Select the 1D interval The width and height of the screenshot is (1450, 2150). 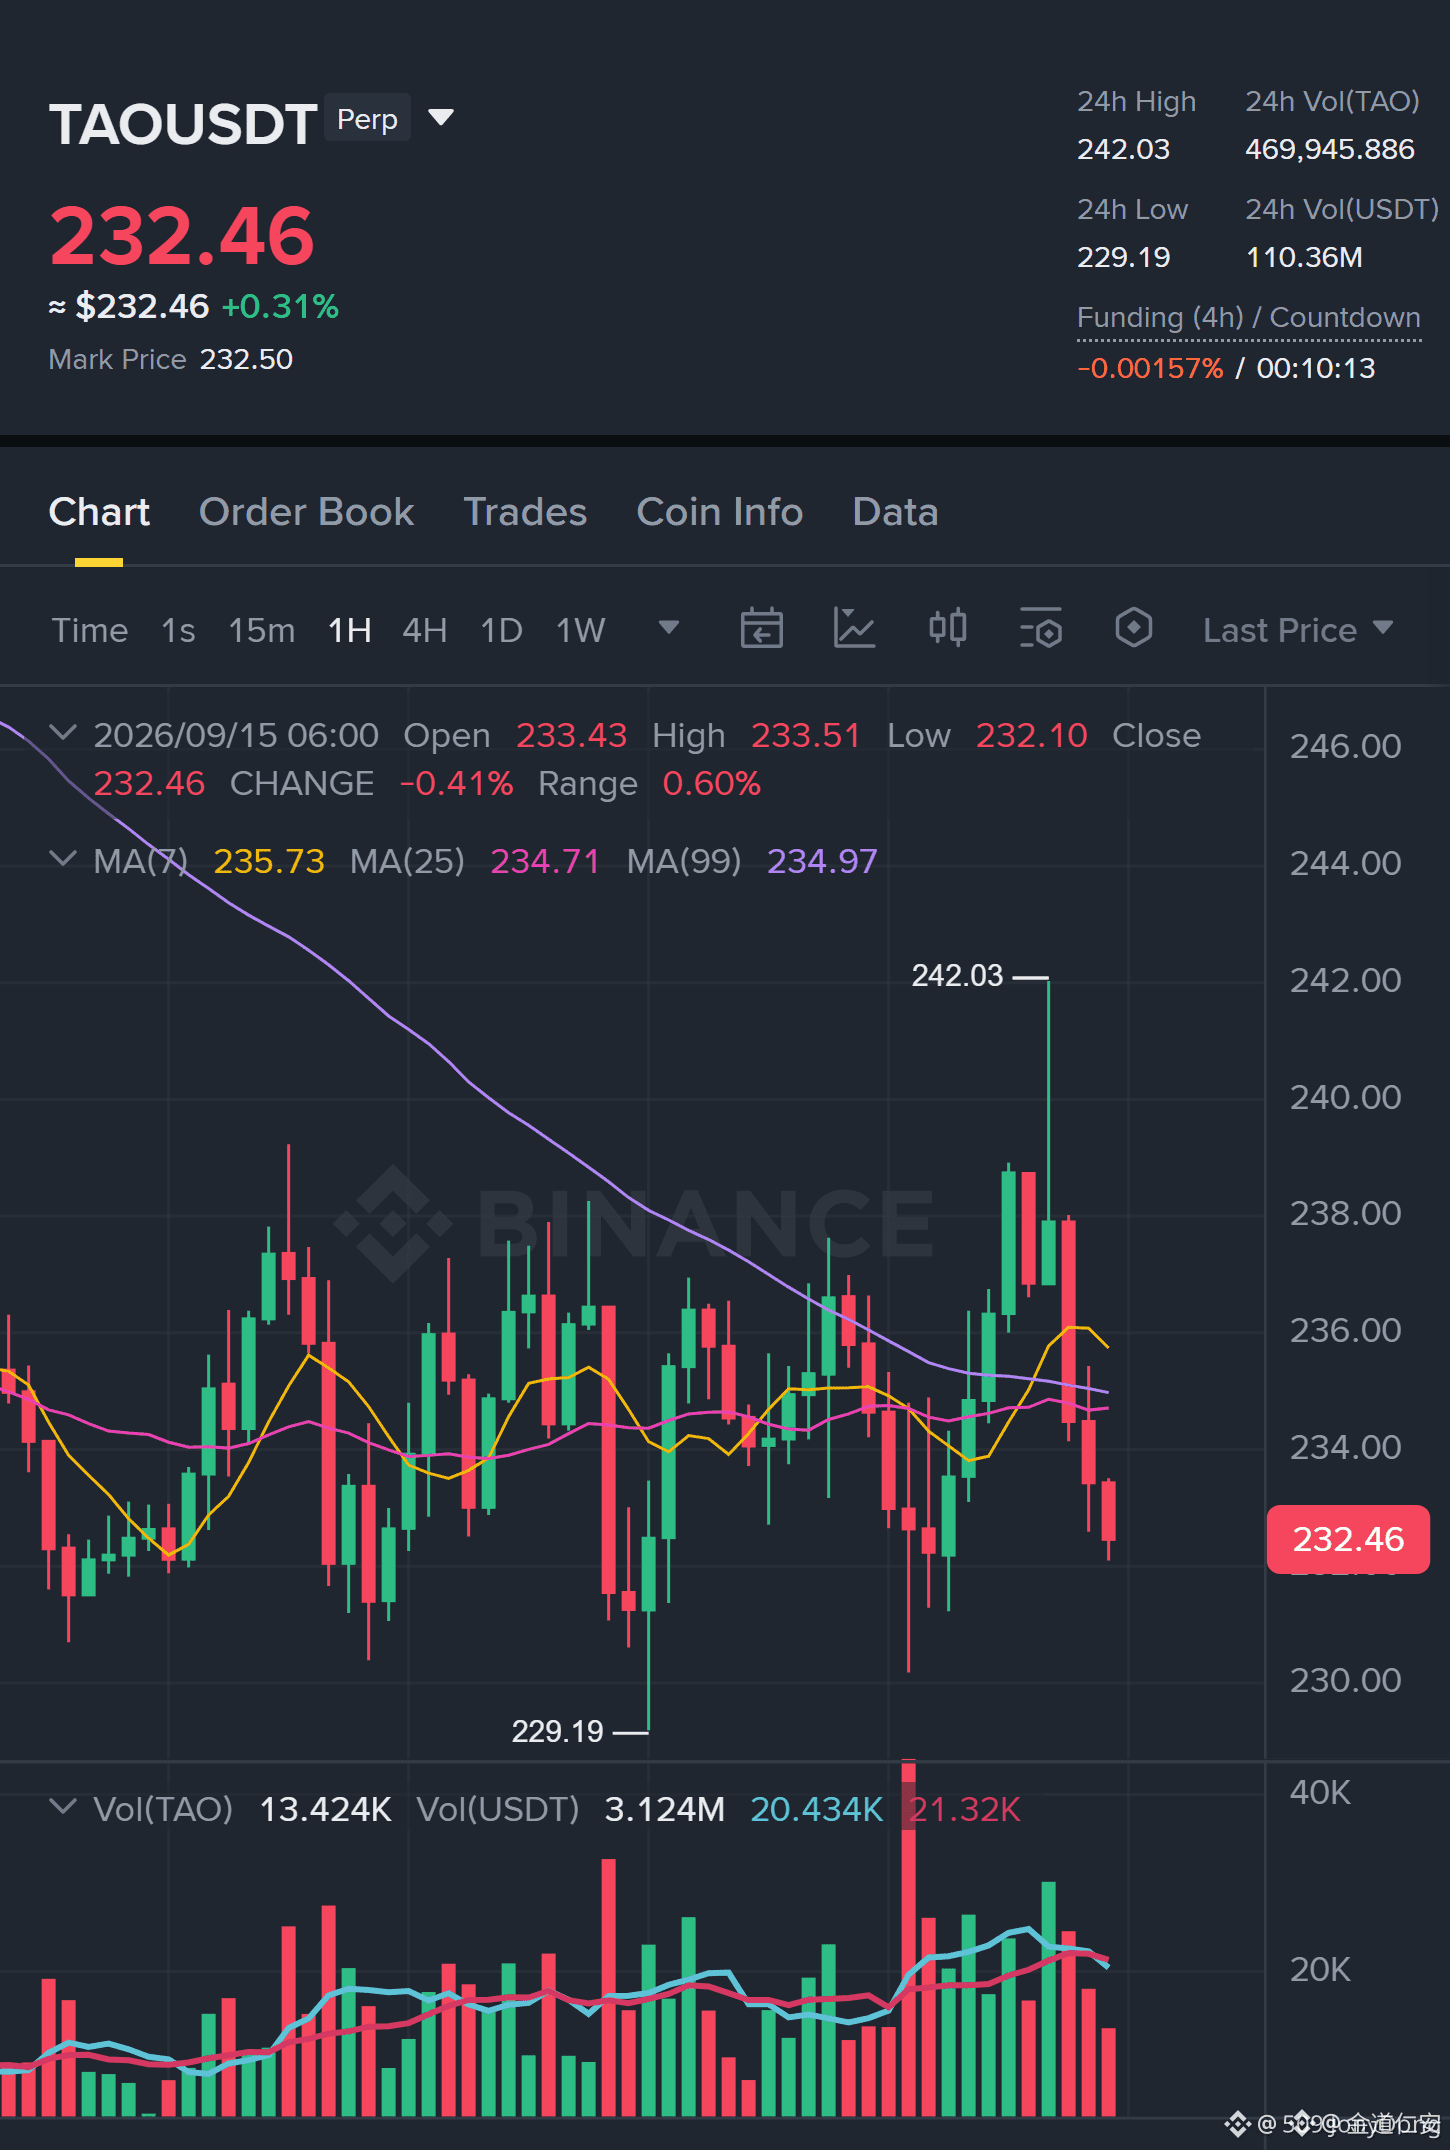point(501,630)
